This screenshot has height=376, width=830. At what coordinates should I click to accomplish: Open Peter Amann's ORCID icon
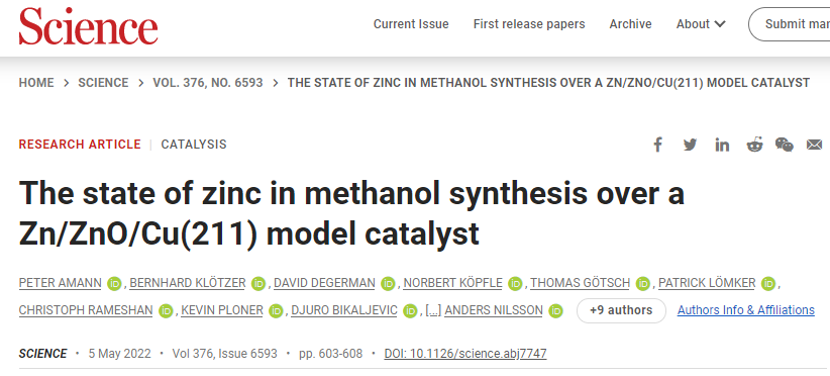tap(114, 284)
